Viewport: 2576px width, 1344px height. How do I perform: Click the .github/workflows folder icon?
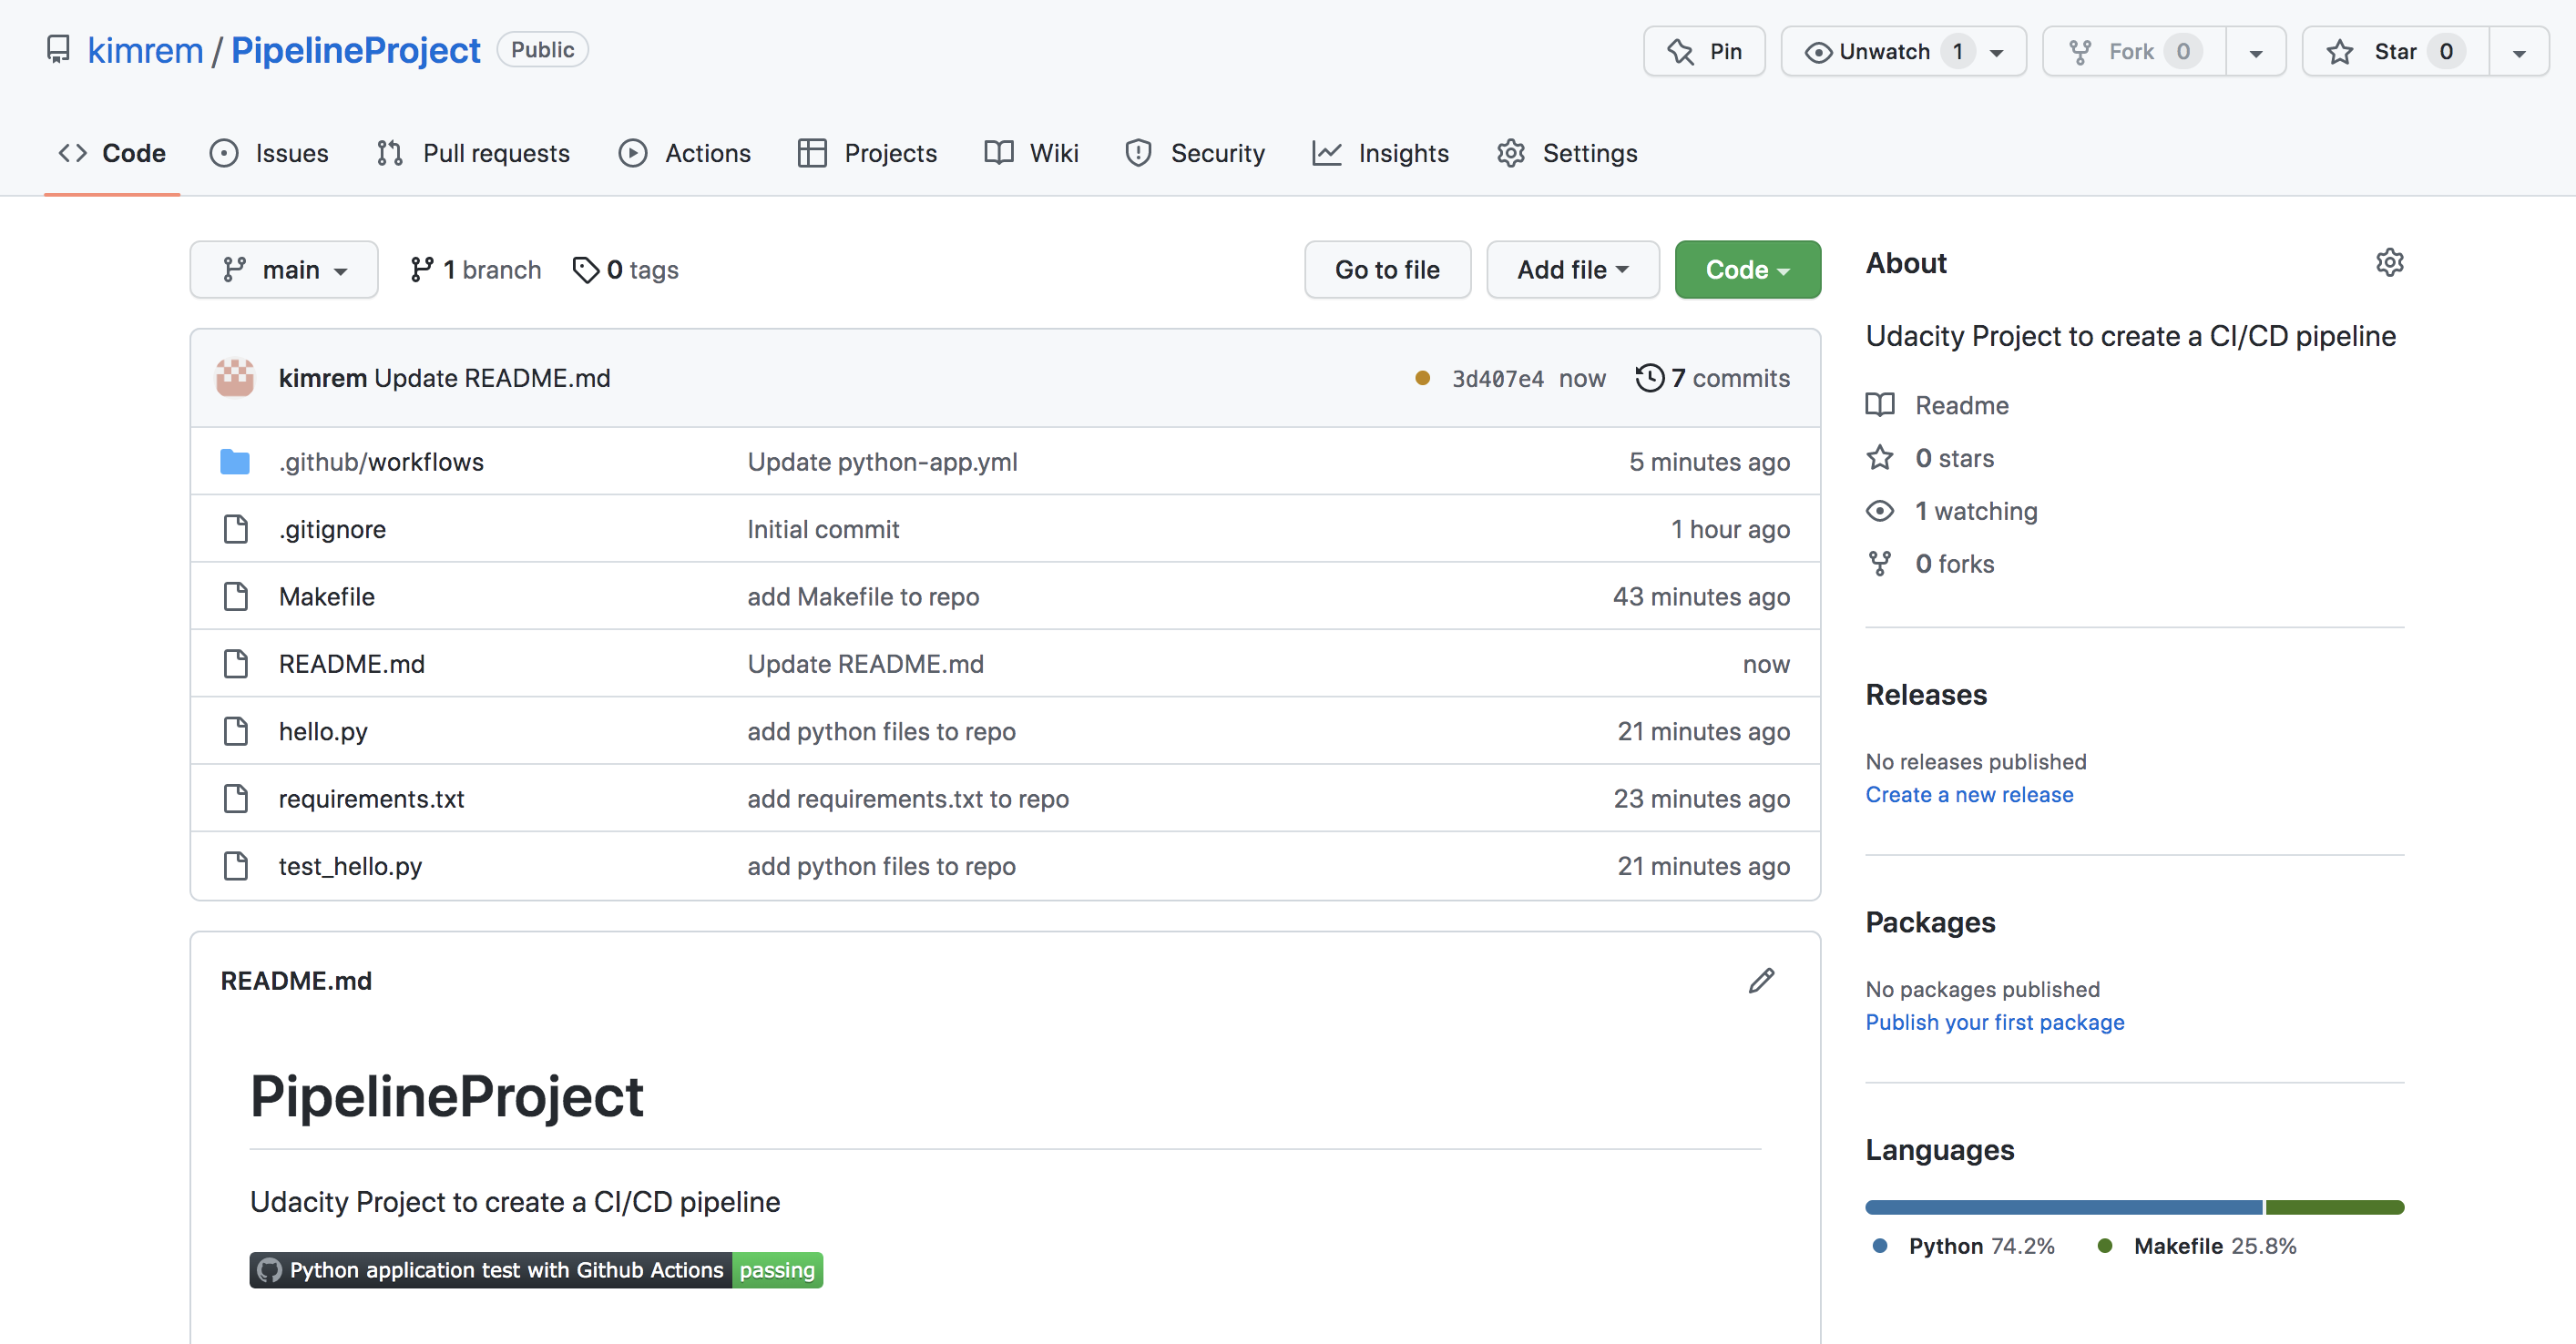click(x=235, y=462)
